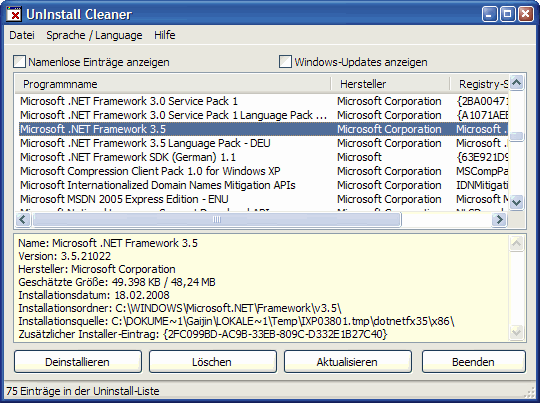Click the horizontal scrollbar thumb

pos(217,219)
